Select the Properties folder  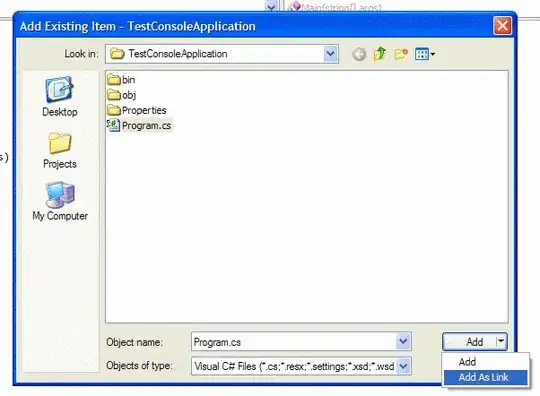click(x=137, y=110)
